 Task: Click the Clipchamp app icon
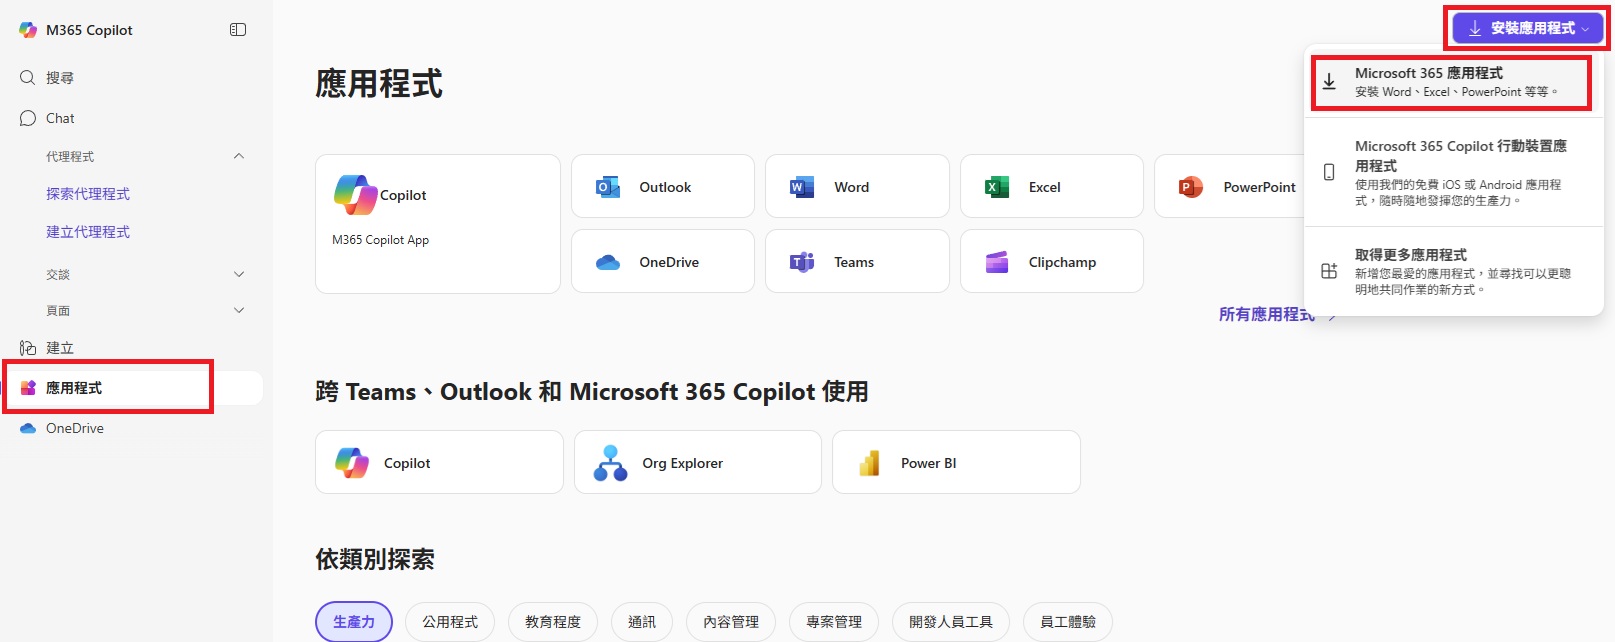[997, 262]
